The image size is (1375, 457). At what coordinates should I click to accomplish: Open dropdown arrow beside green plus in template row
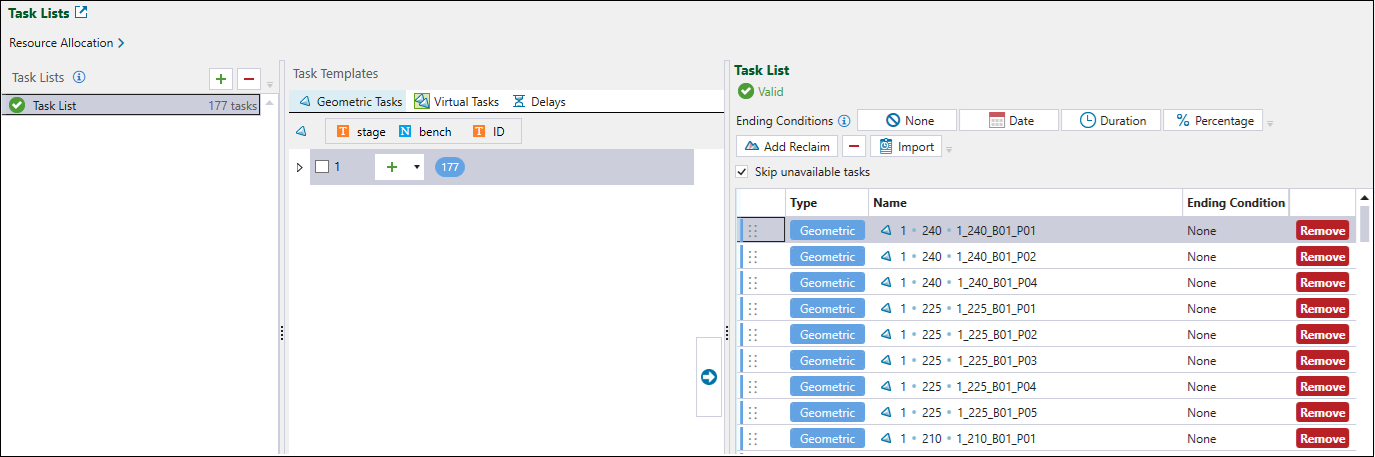coord(416,167)
